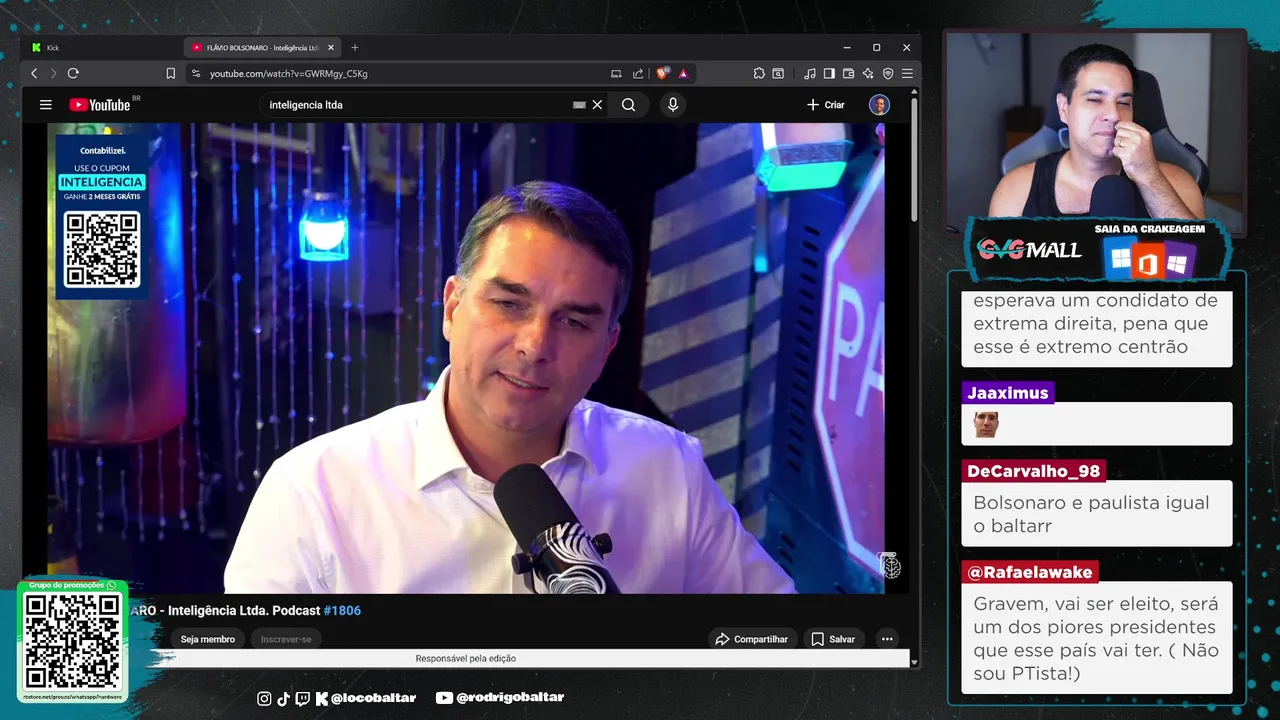The height and width of the screenshot is (720, 1280).
Task: Click the emote in Jaaximus message
Action: 986,425
